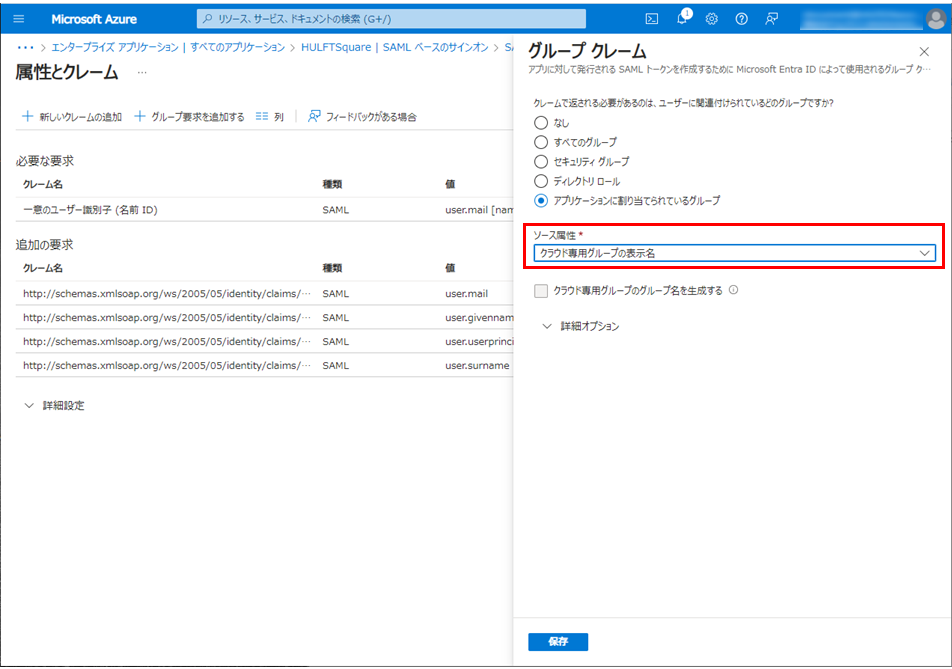
Task: Click the info icon beside group name checkbox
Action: [x=734, y=291]
